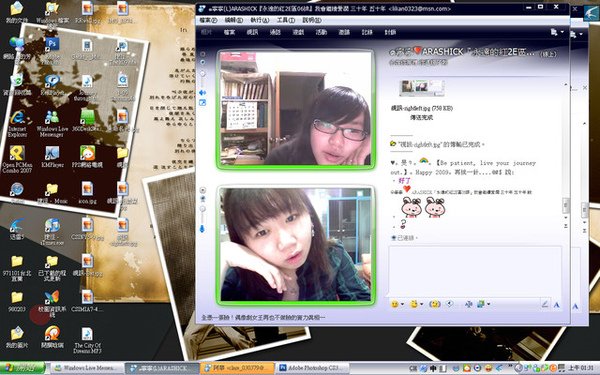Open the emoticon picker smiley icon

click(394, 304)
